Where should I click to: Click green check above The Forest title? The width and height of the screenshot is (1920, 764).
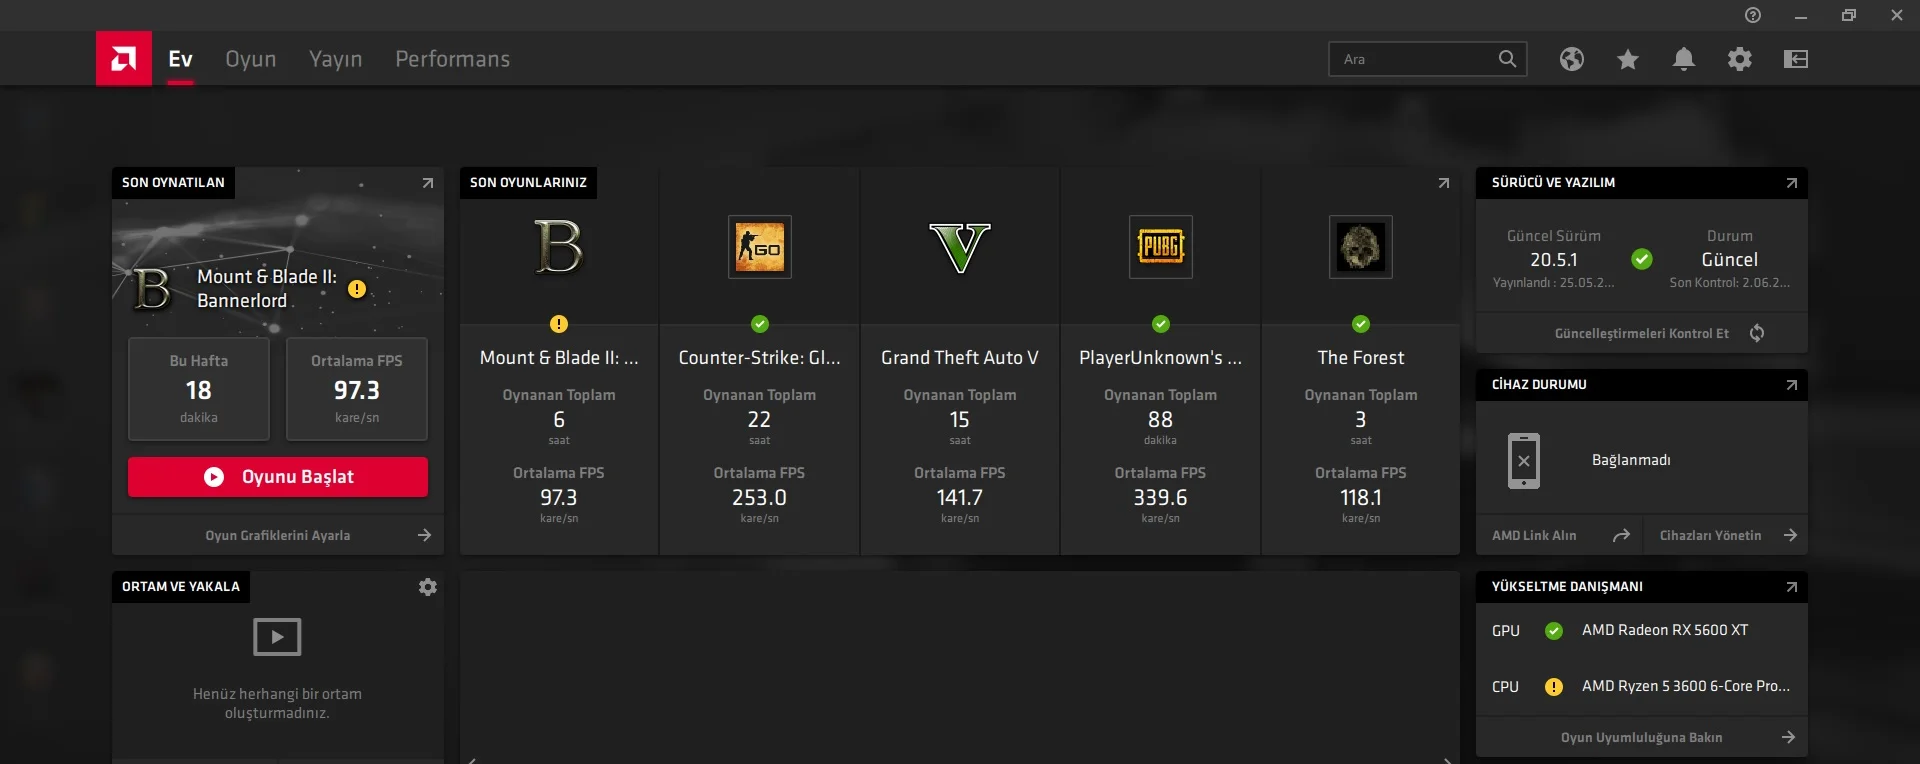(1361, 324)
